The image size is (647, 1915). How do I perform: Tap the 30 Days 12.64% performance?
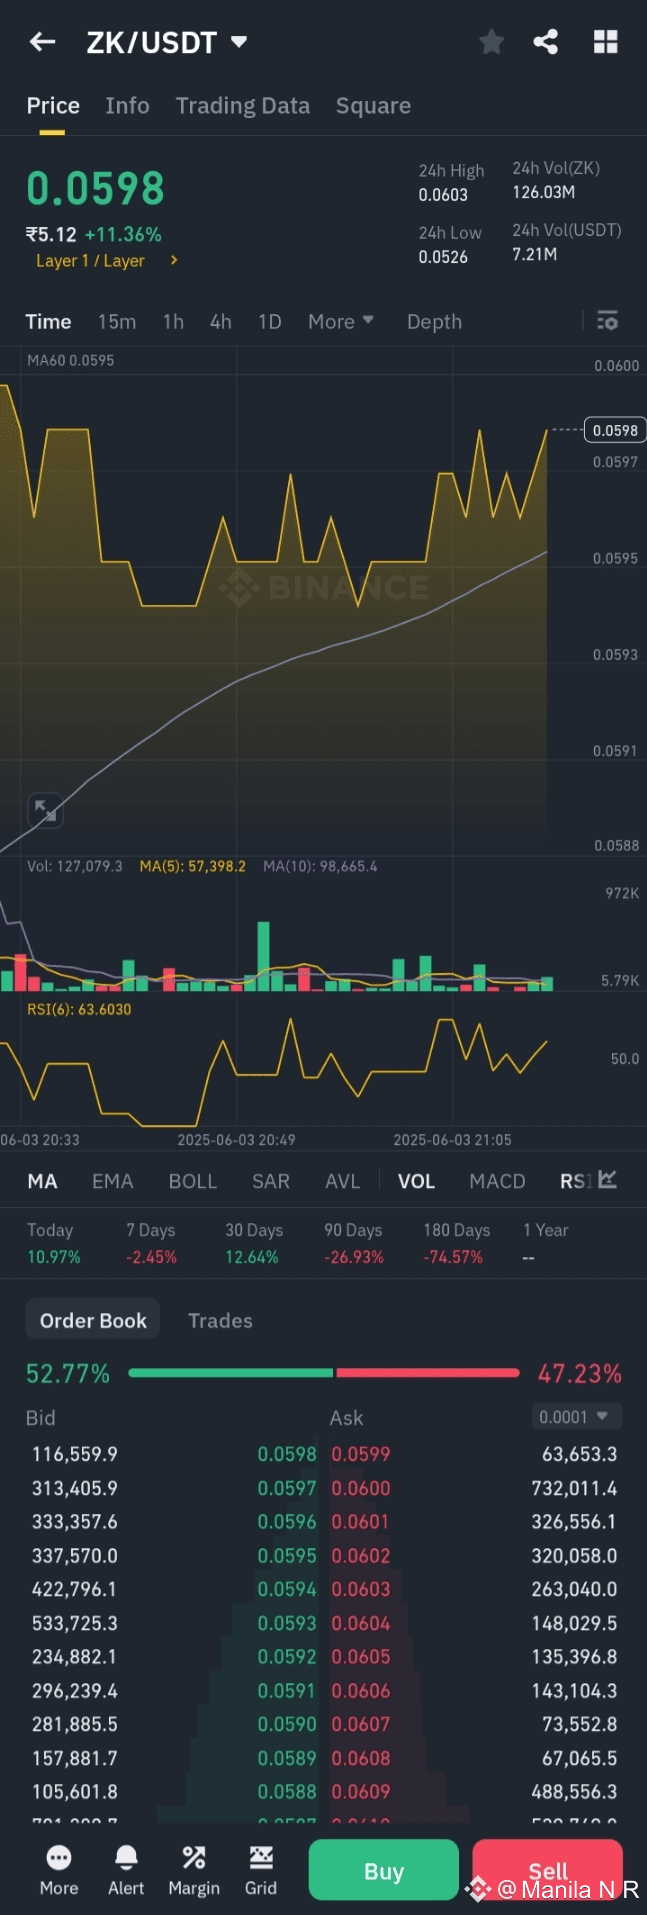coord(253,1243)
